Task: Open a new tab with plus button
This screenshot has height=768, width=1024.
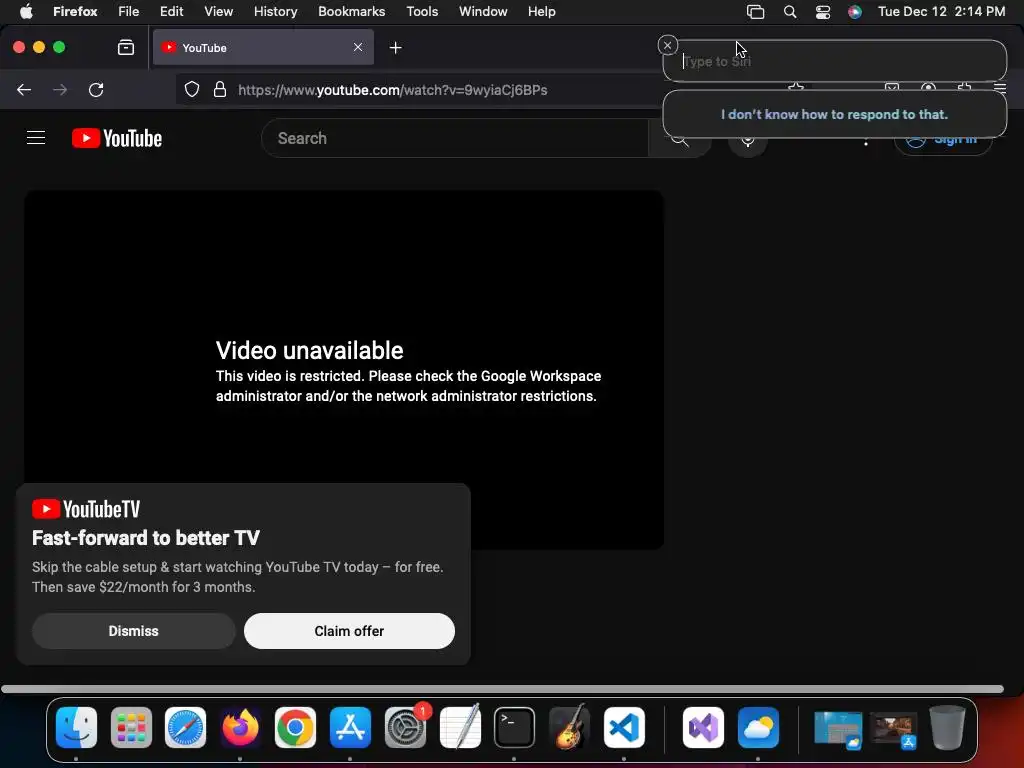Action: 395,48
